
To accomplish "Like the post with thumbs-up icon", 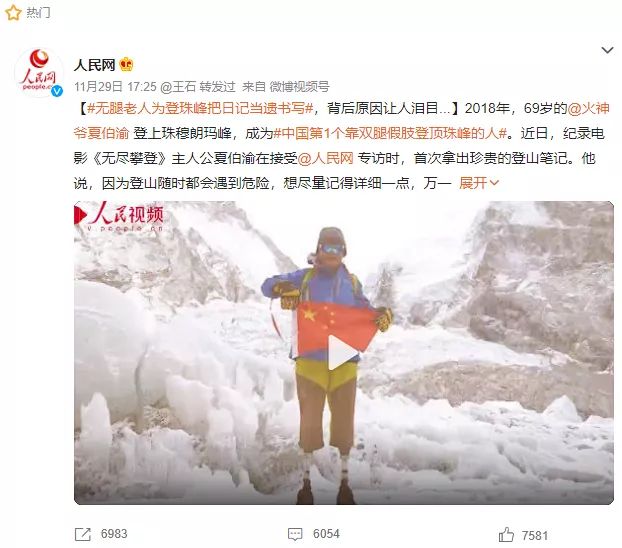I will (506, 535).
